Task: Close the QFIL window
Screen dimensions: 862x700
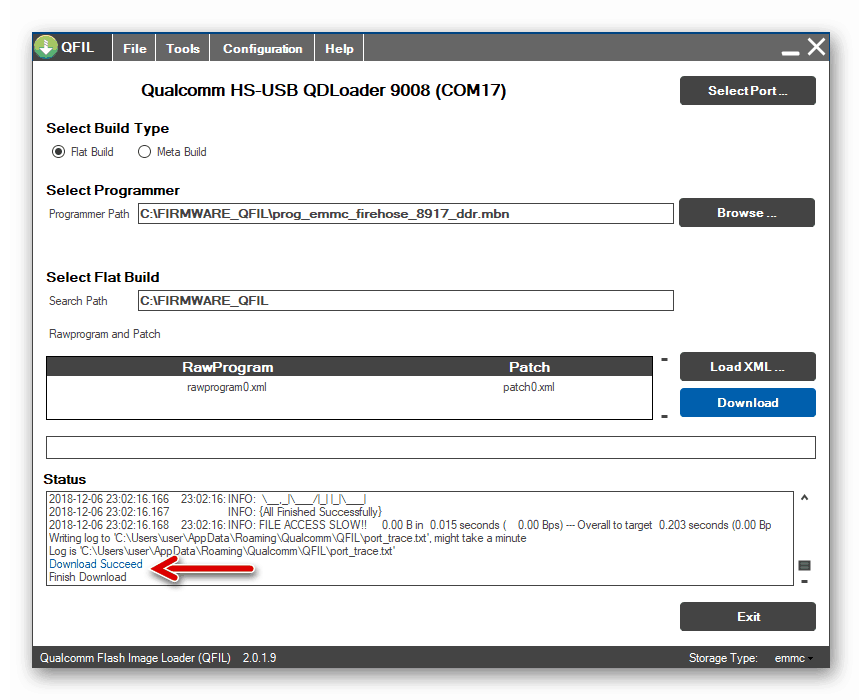Action: coord(816,47)
